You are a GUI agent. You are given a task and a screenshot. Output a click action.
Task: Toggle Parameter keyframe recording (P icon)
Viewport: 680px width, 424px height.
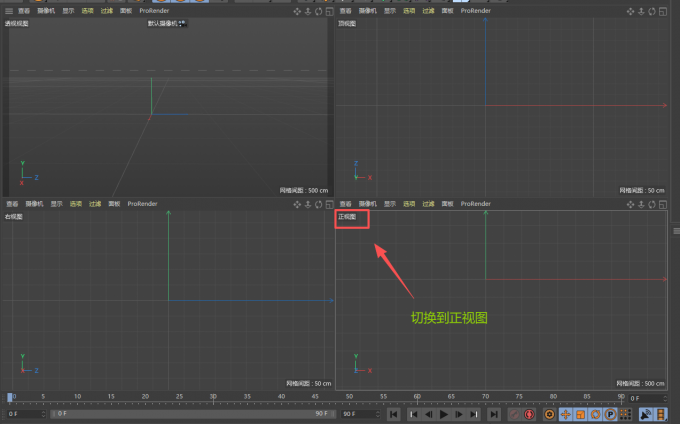610,414
